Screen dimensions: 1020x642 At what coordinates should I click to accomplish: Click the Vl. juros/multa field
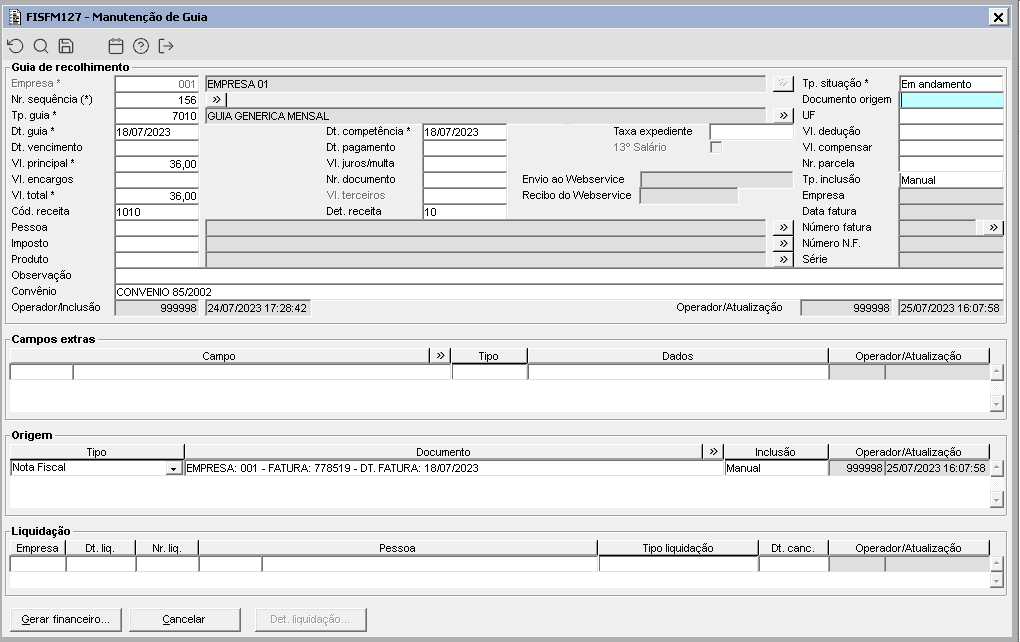[x=464, y=164]
